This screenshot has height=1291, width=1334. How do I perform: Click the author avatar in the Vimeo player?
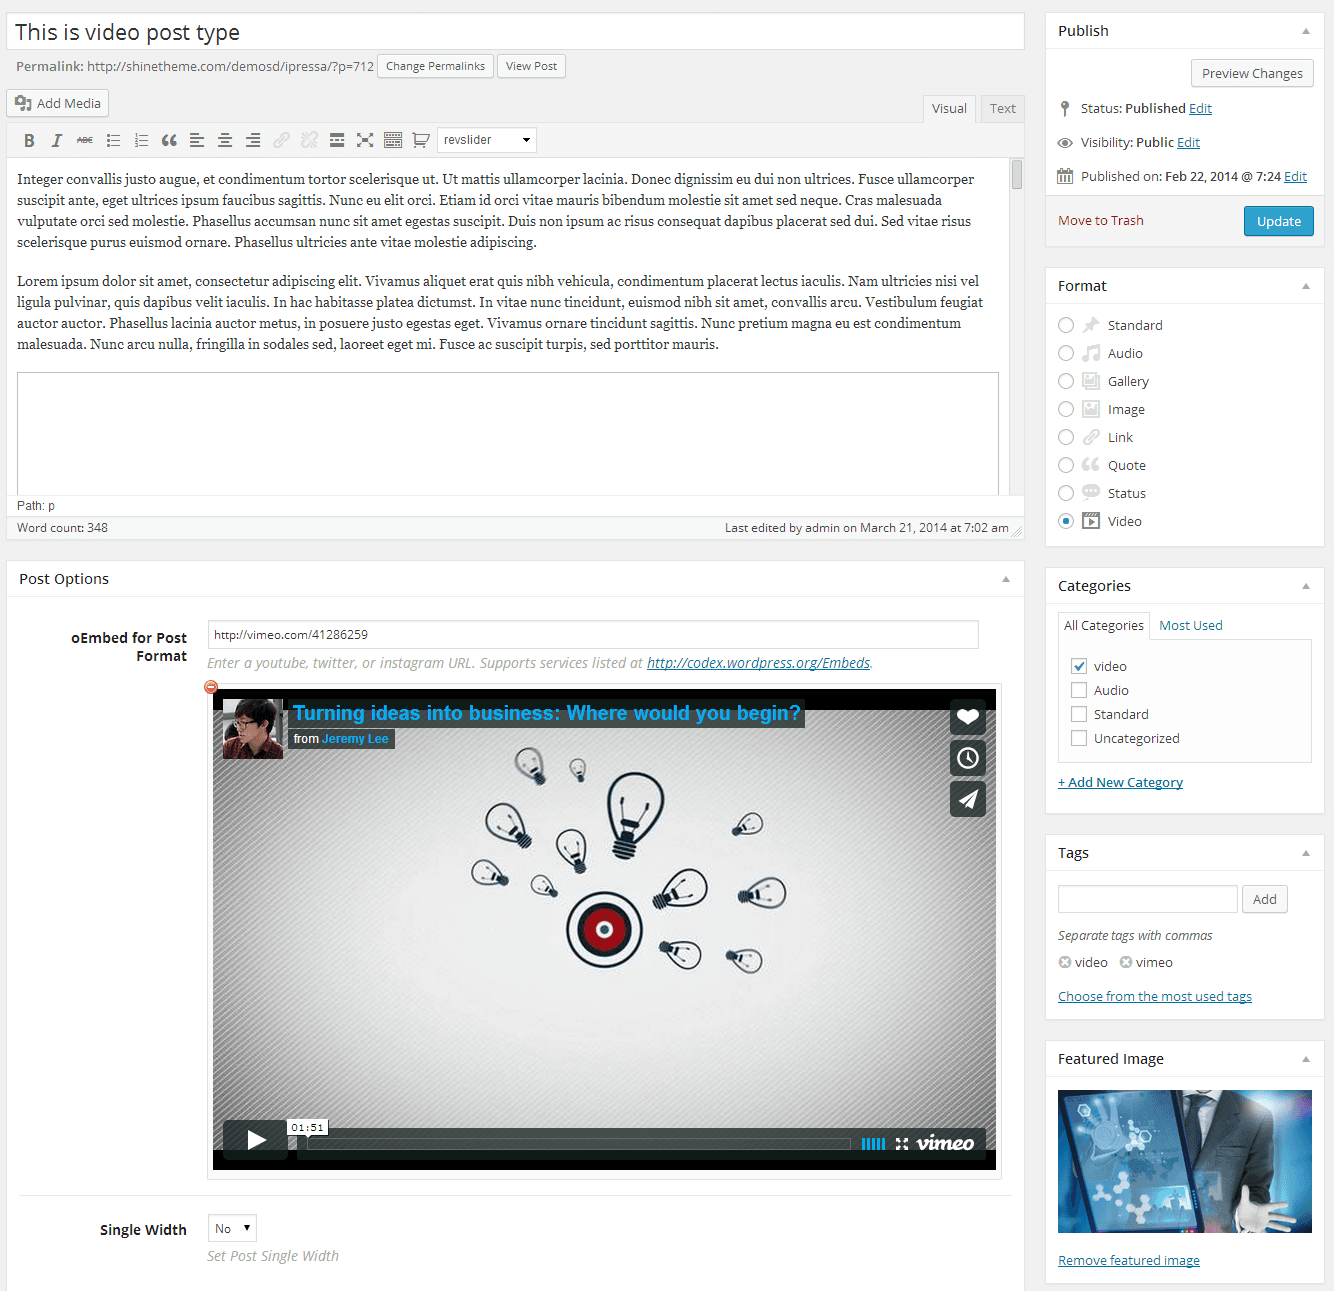click(253, 729)
